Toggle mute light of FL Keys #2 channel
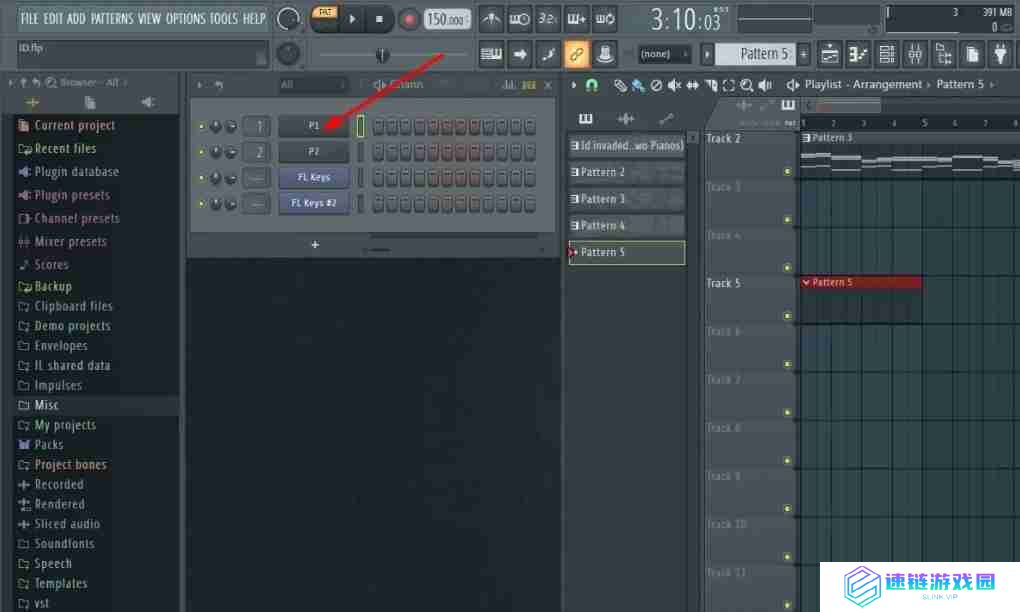Viewport: 1020px width, 612px height. pos(201,204)
